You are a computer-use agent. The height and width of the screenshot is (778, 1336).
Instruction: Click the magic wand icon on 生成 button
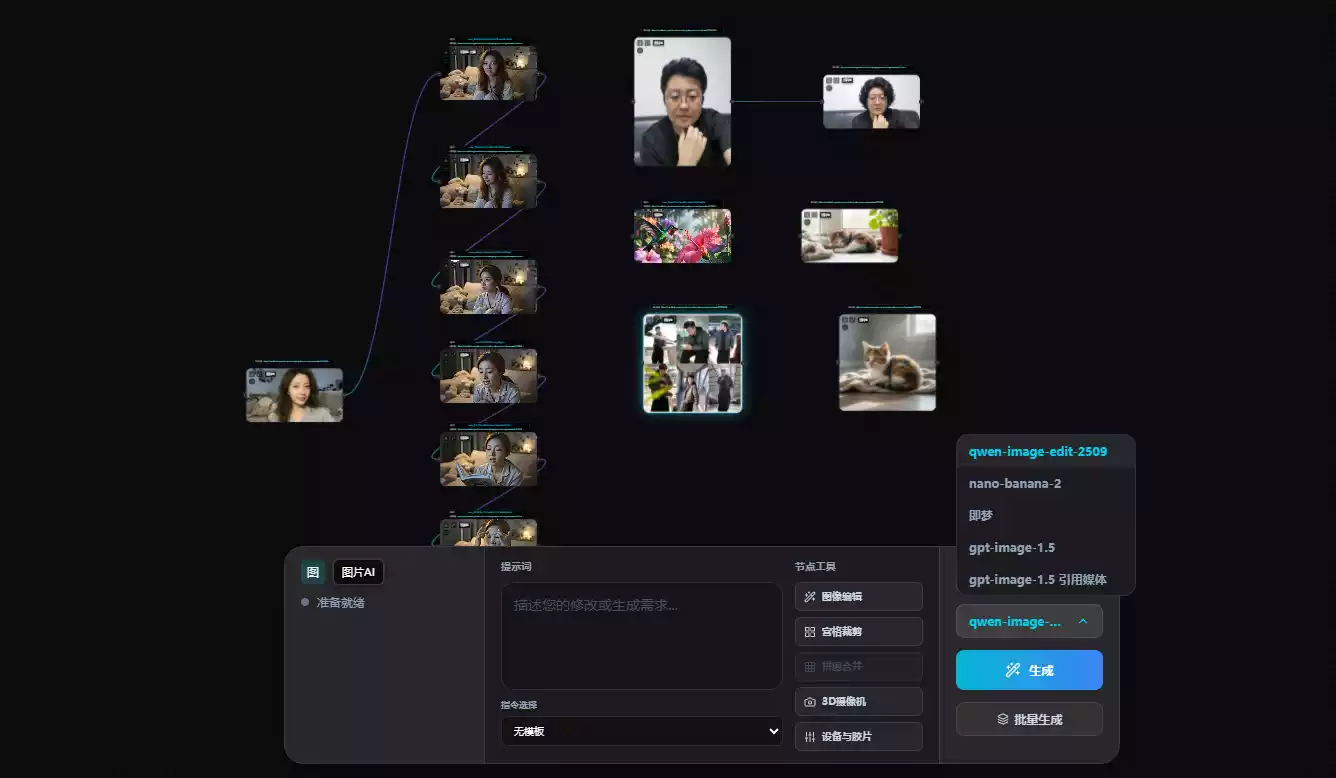[x=1012, y=670]
